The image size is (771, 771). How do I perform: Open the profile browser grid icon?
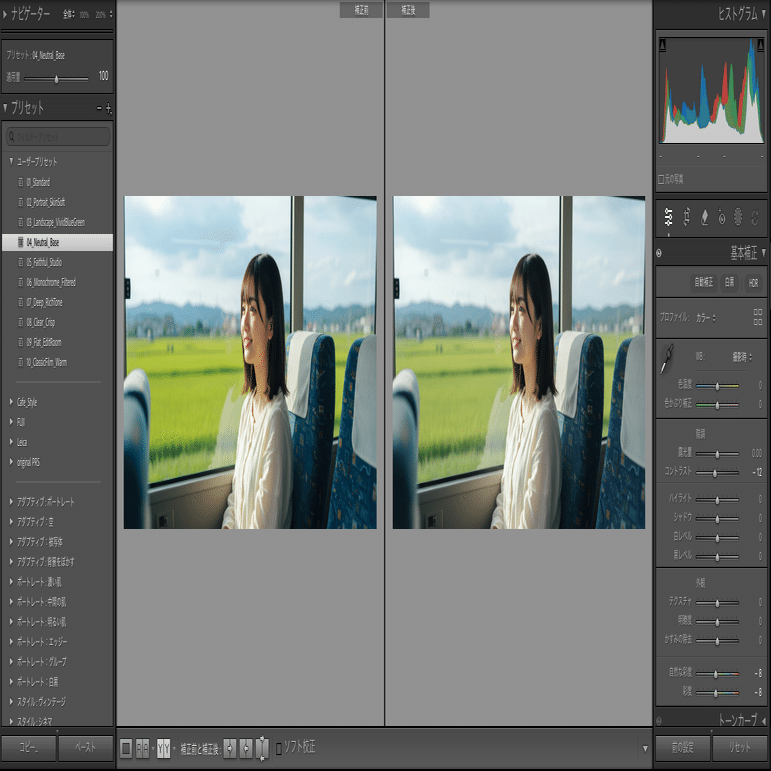757,317
